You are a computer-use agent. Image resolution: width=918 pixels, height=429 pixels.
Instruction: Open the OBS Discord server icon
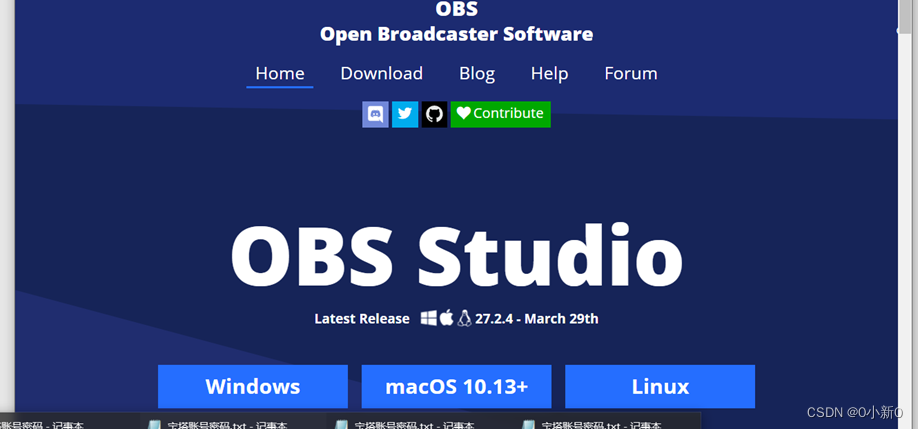375,114
